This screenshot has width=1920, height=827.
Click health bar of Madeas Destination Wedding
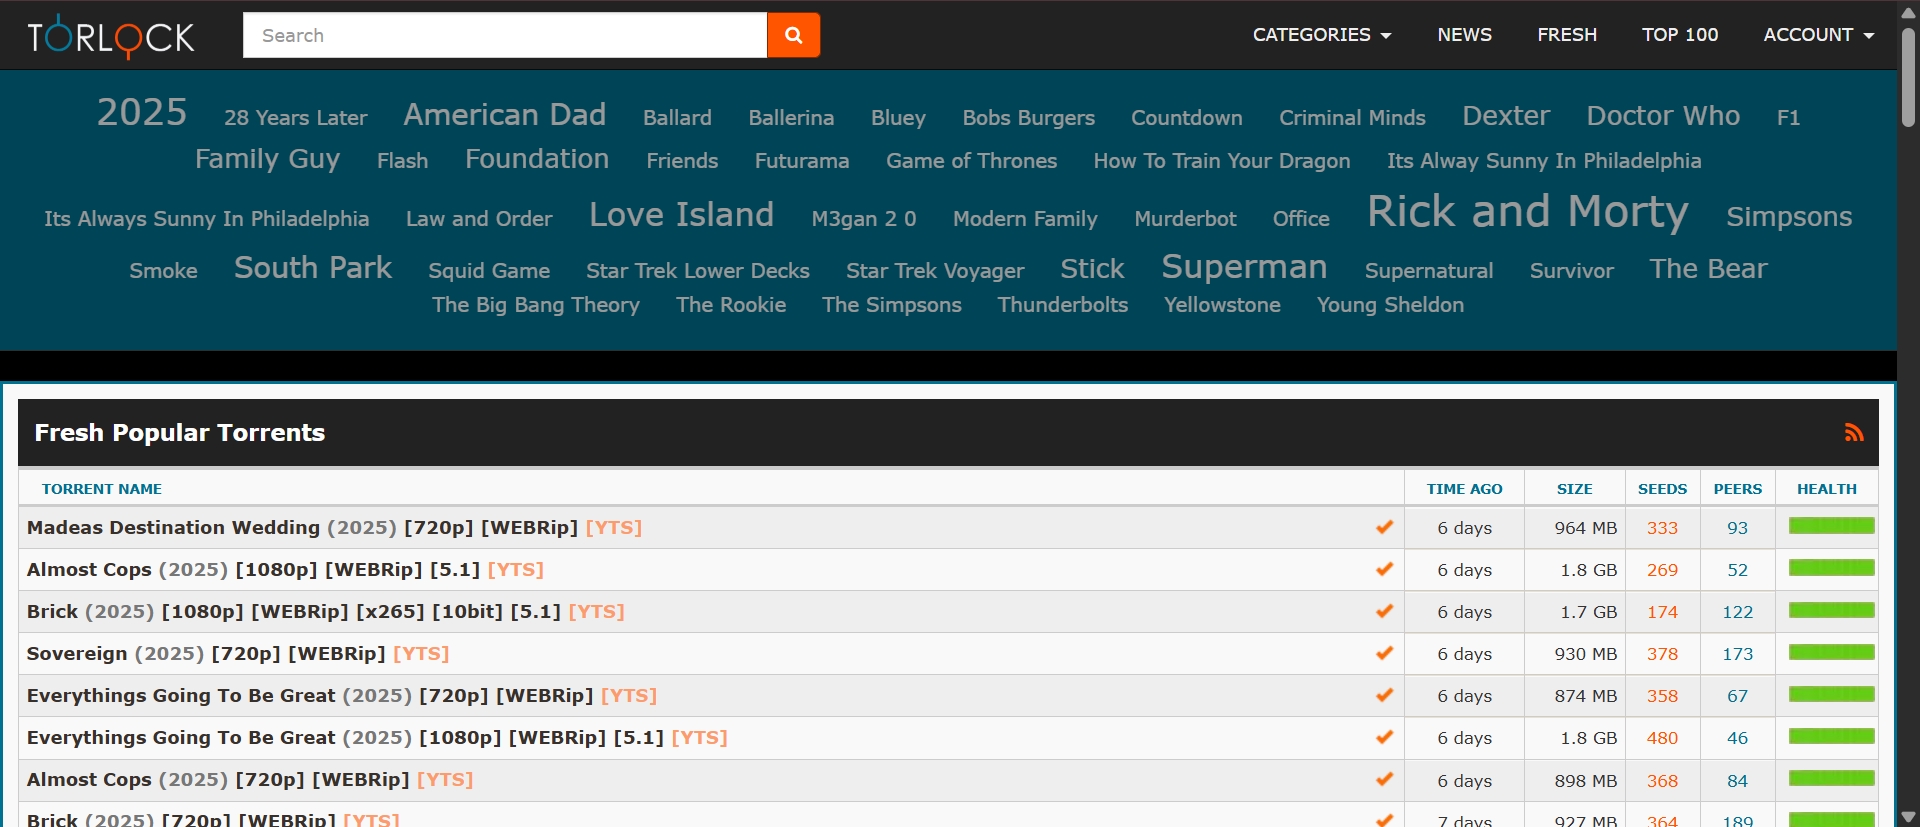click(x=1831, y=526)
